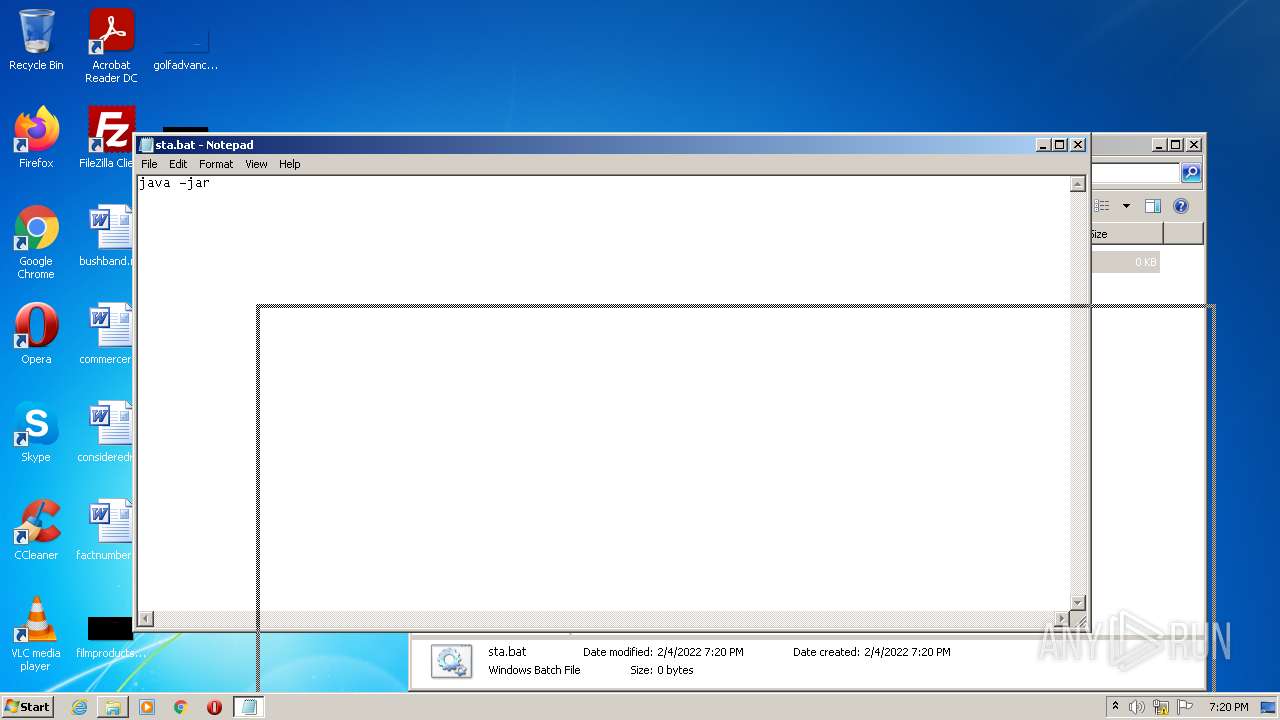1280x720 pixels.
Task: Open the volume speaker tray icon
Action: click(1137, 707)
